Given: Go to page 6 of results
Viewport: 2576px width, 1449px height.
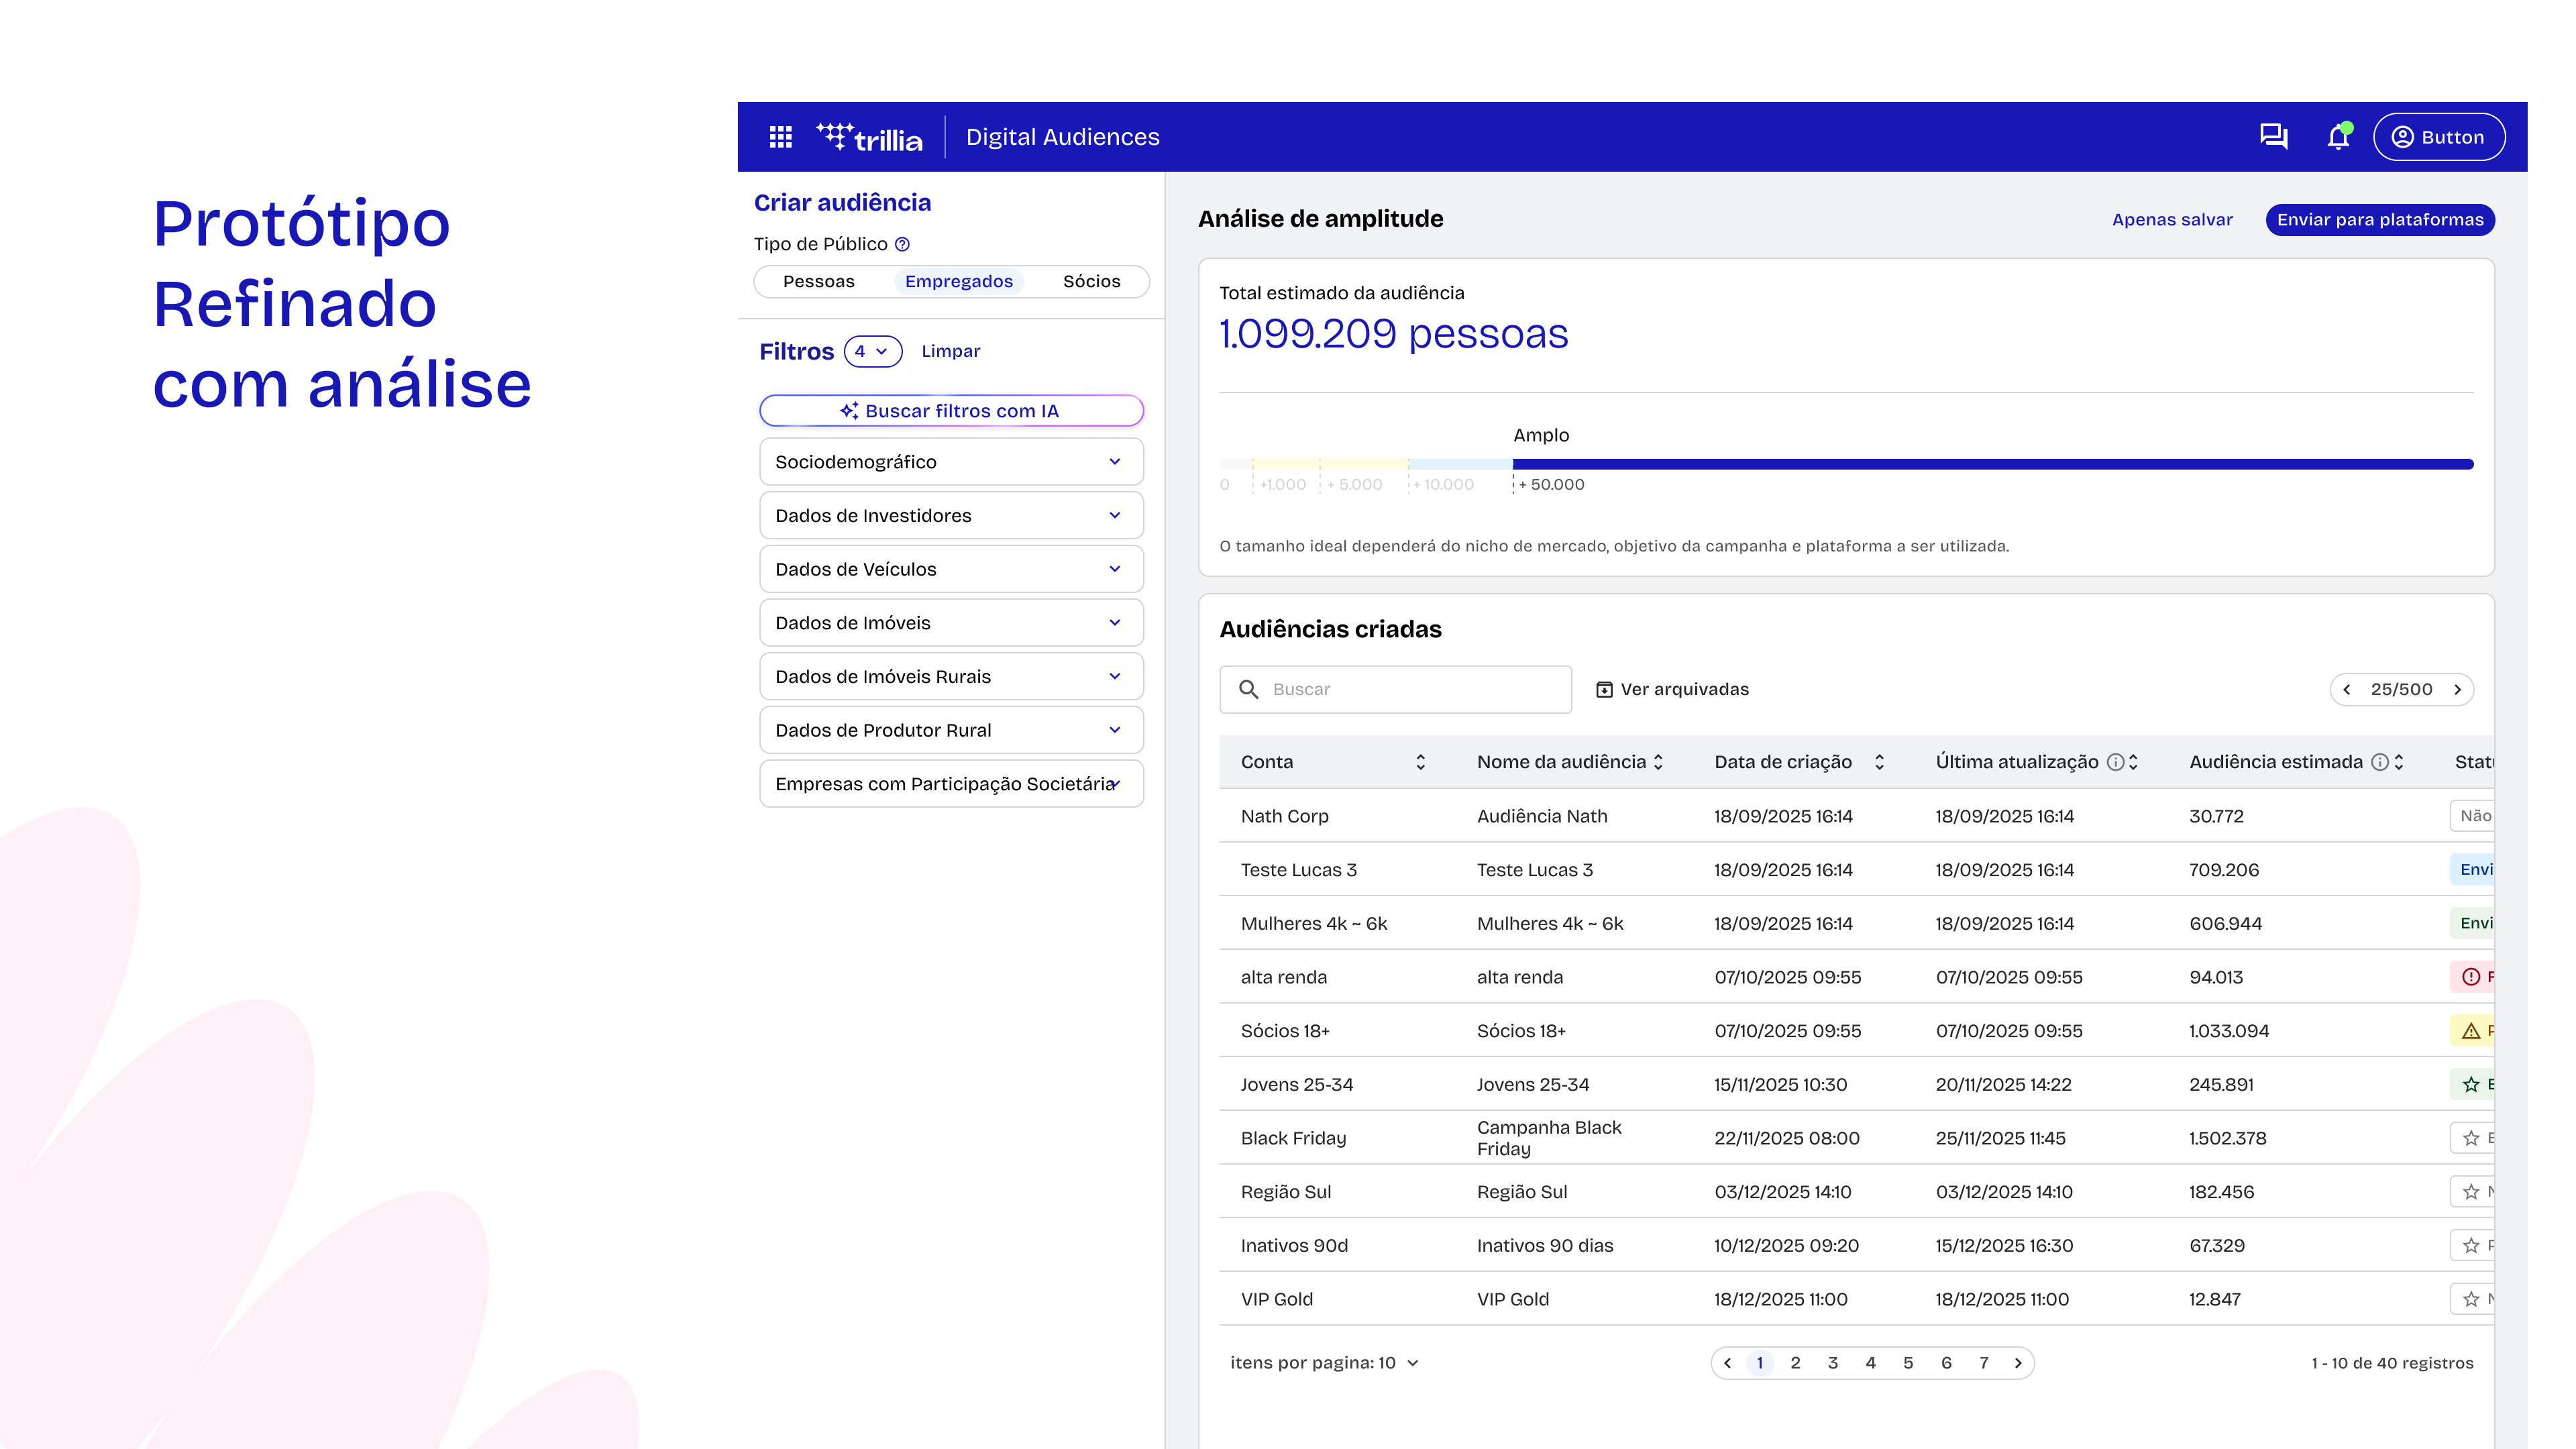Looking at the screenshot, I should click(1946, 1363).
